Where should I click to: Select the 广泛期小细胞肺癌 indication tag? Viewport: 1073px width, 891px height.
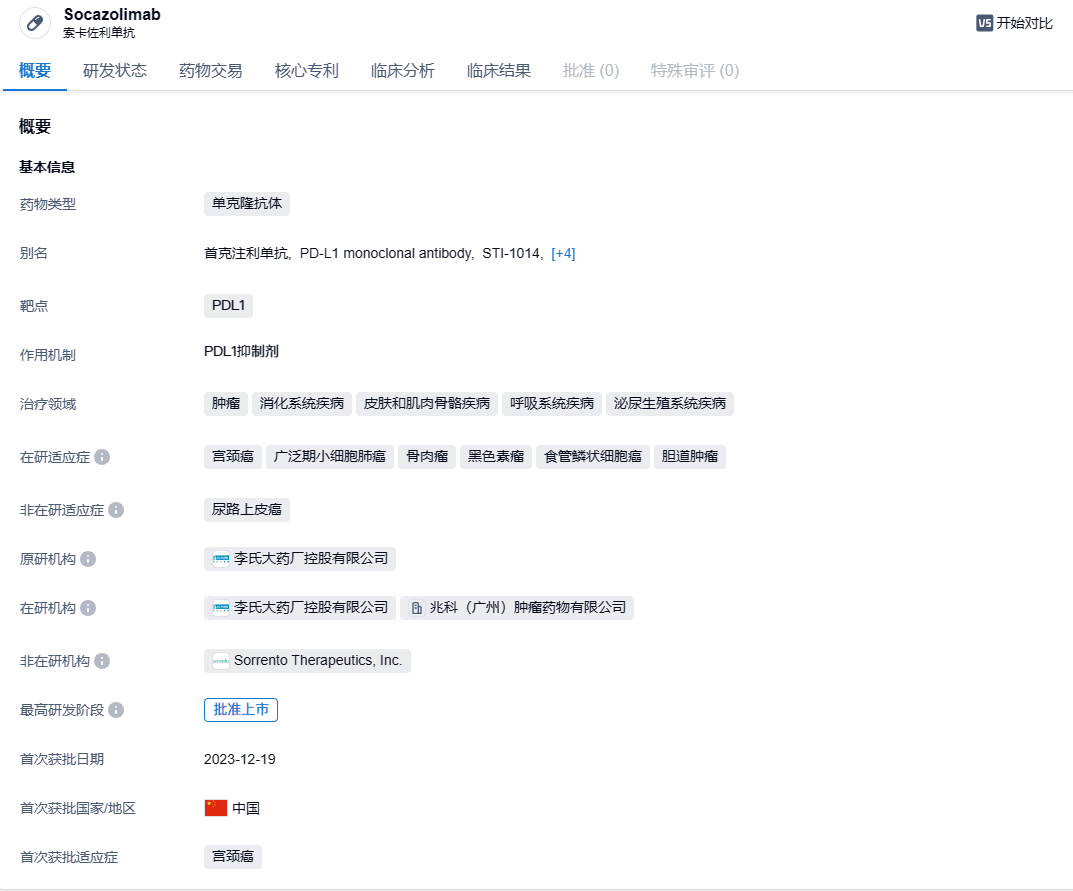coord(329,457)
